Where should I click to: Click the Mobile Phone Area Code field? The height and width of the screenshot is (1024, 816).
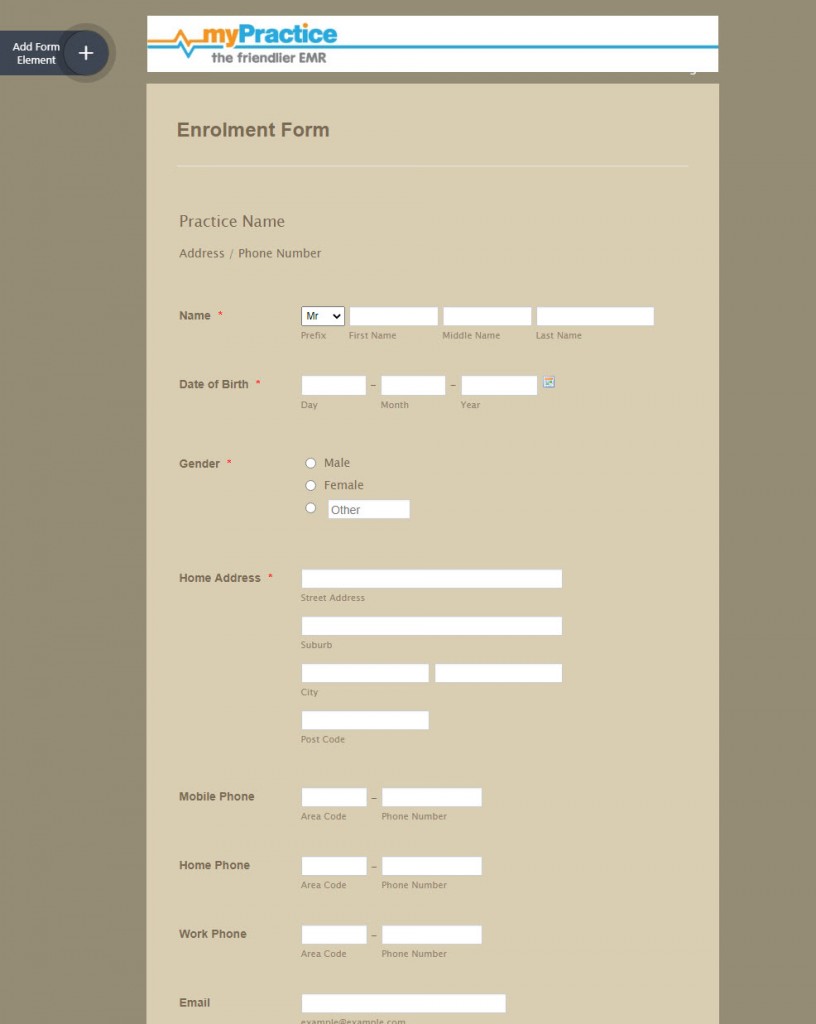pyautogui.click(x=334, y=797)
